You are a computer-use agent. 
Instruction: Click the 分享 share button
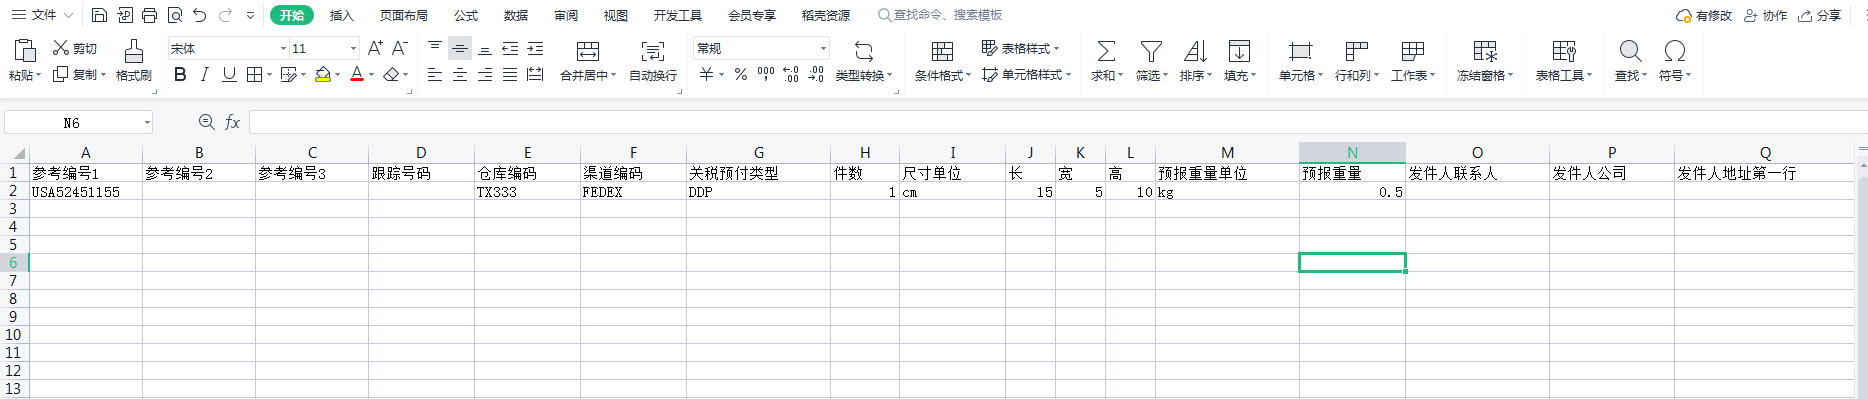point(1820,15)
